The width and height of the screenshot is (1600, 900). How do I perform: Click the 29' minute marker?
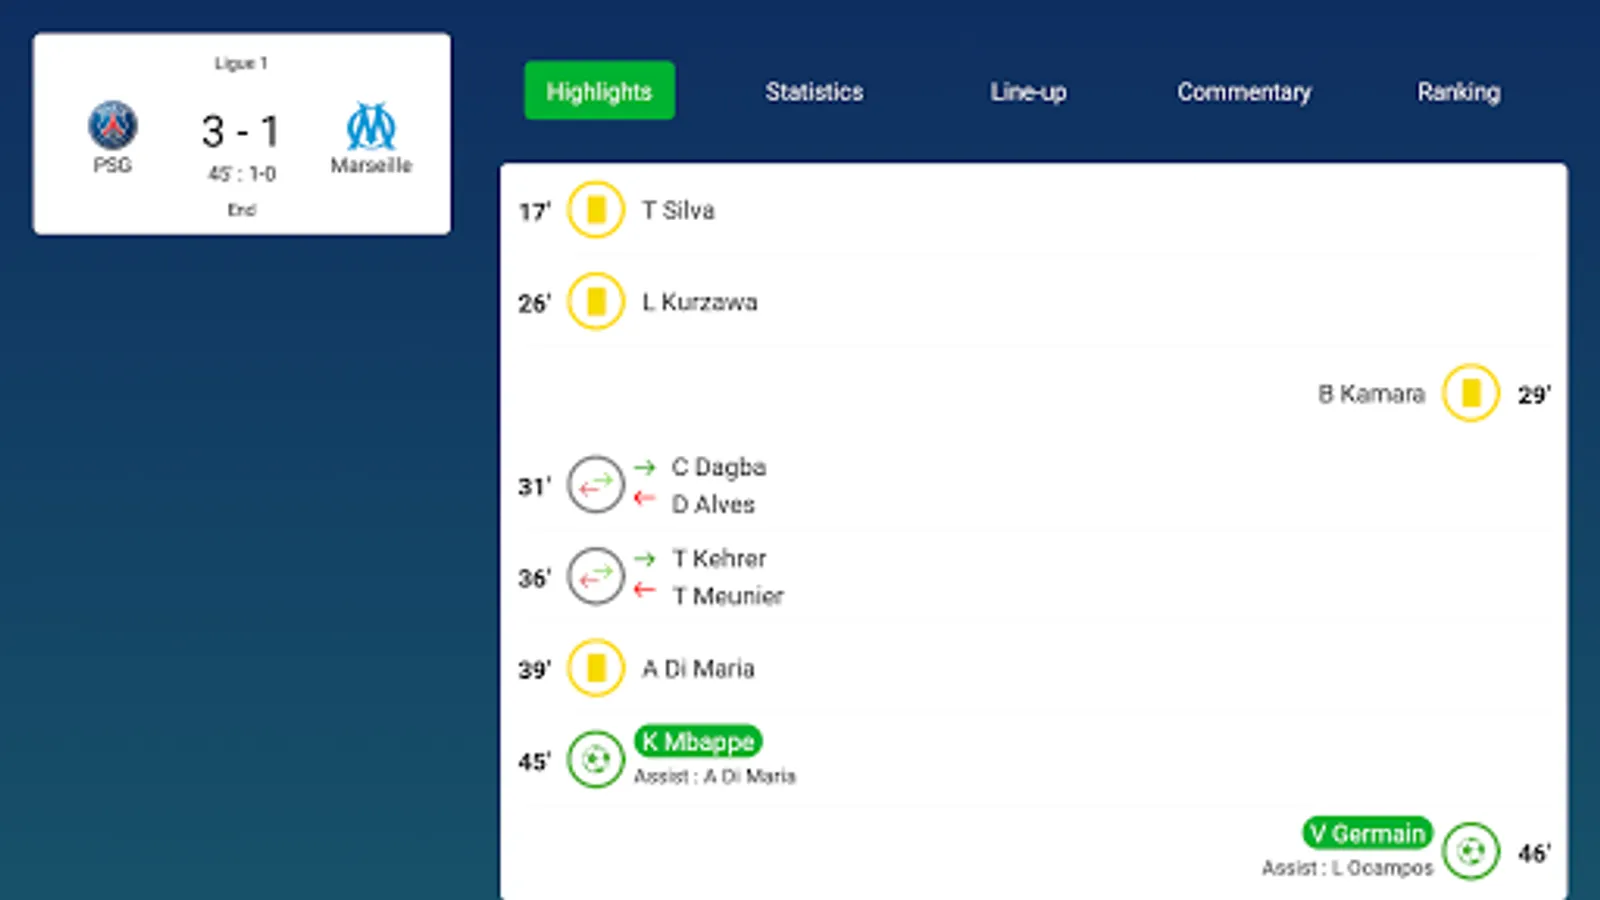1534,395
